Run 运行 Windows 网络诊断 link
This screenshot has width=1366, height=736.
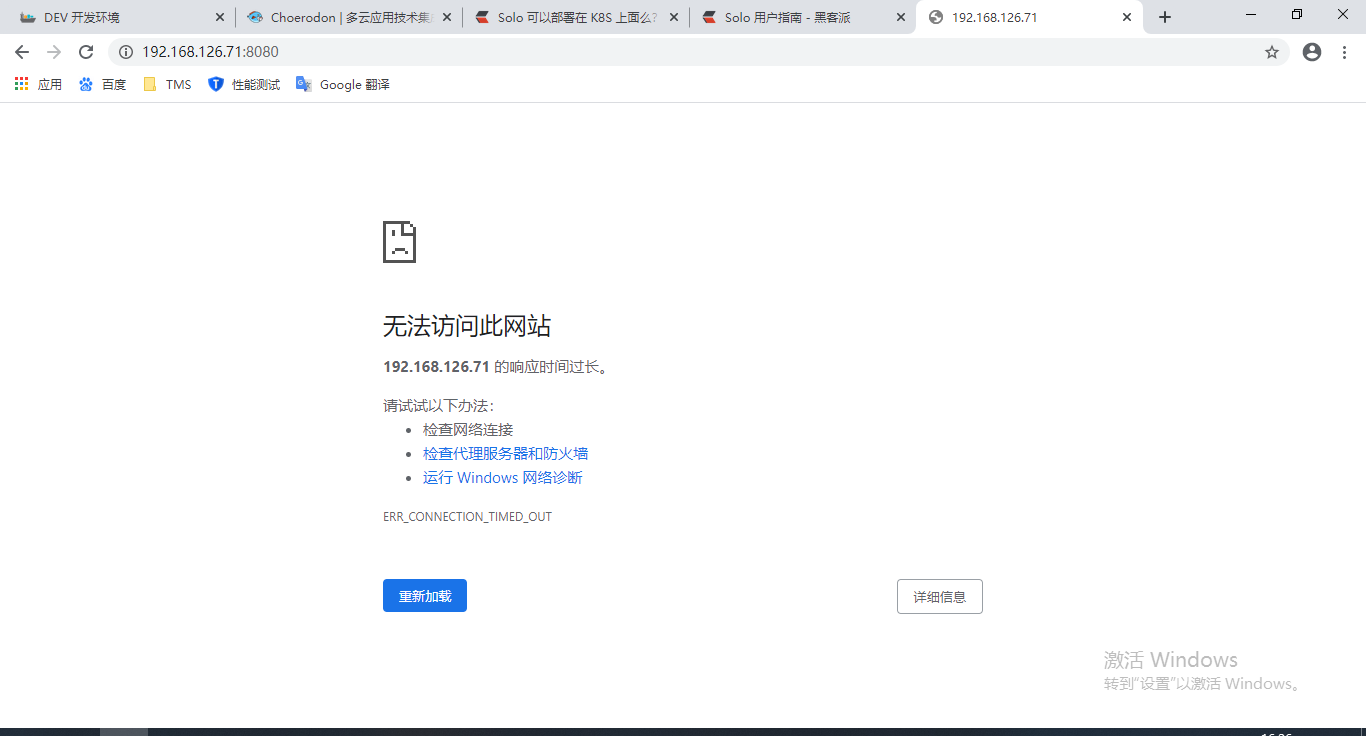[503, 478]
